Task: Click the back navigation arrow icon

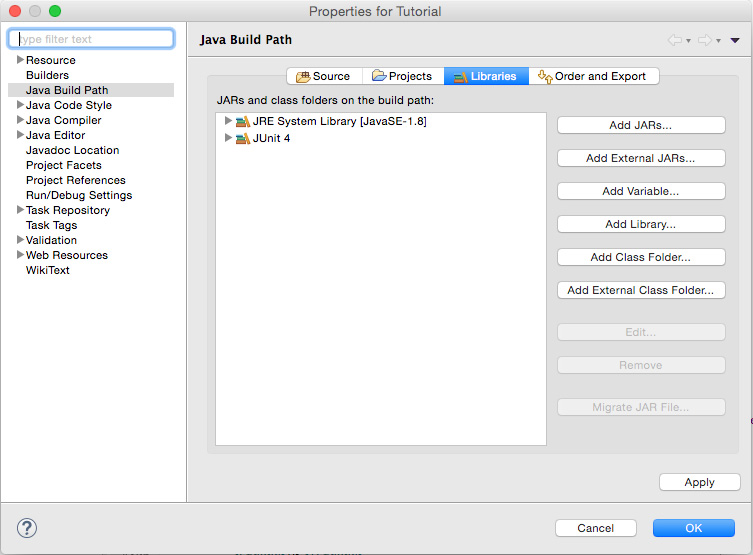Action: pyautogui.click(x=675, y=40)
